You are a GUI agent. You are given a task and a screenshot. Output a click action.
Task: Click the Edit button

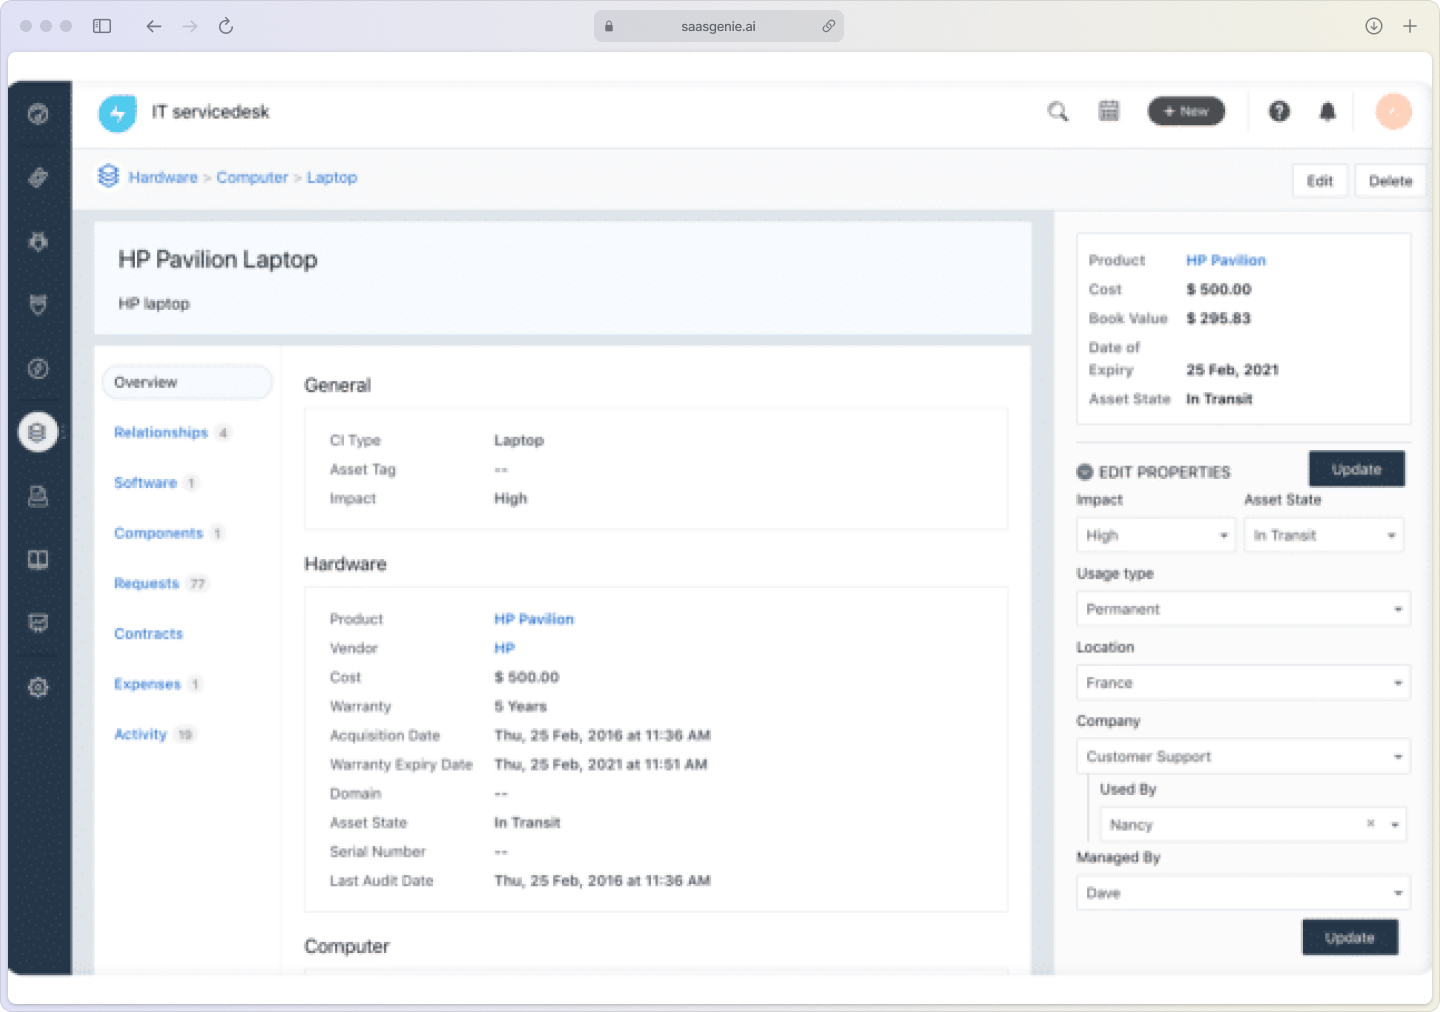point(1320,180)
